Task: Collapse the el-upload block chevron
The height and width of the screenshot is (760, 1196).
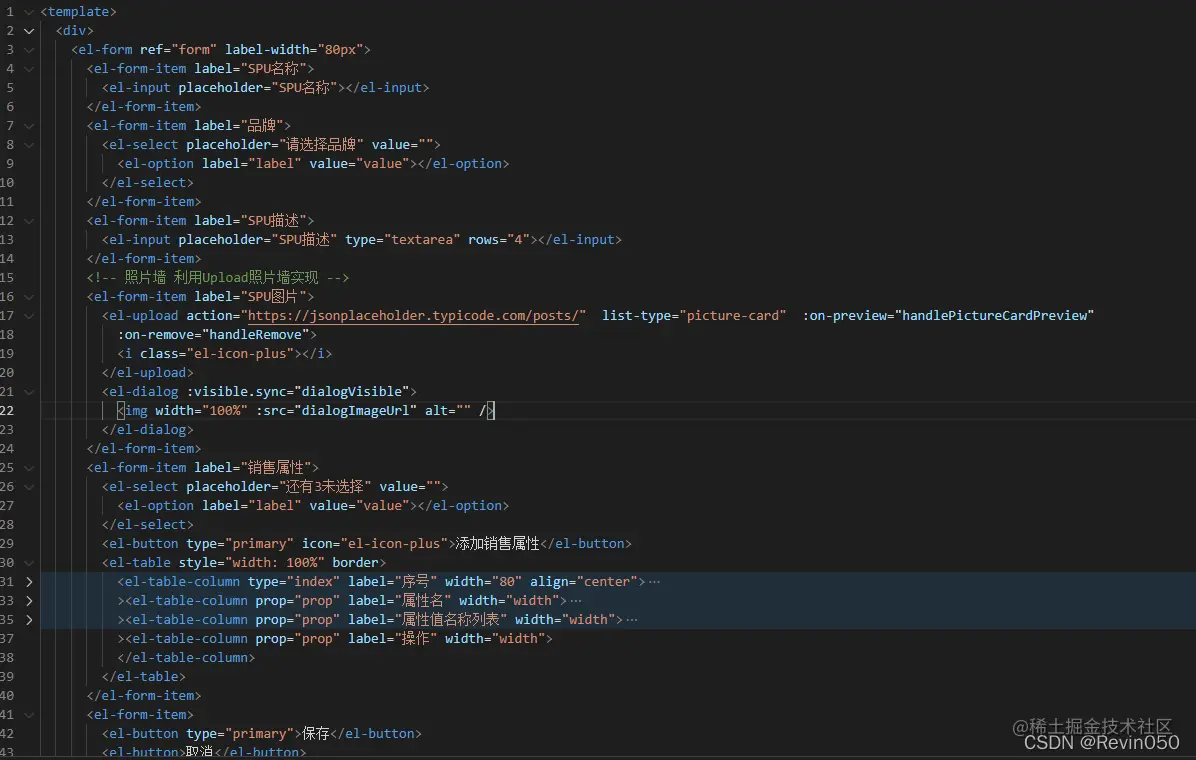Action: pos(29,316)
